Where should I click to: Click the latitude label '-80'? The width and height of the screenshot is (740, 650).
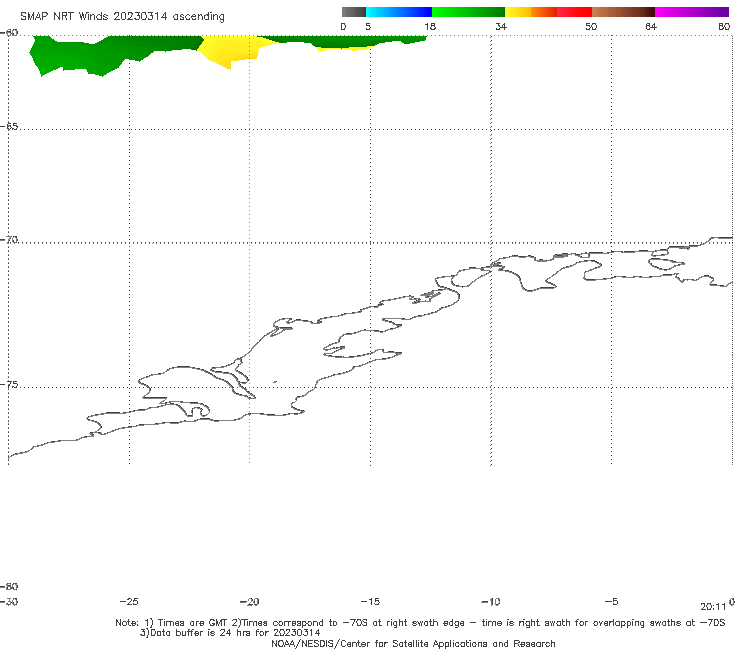tap(9, 587)
